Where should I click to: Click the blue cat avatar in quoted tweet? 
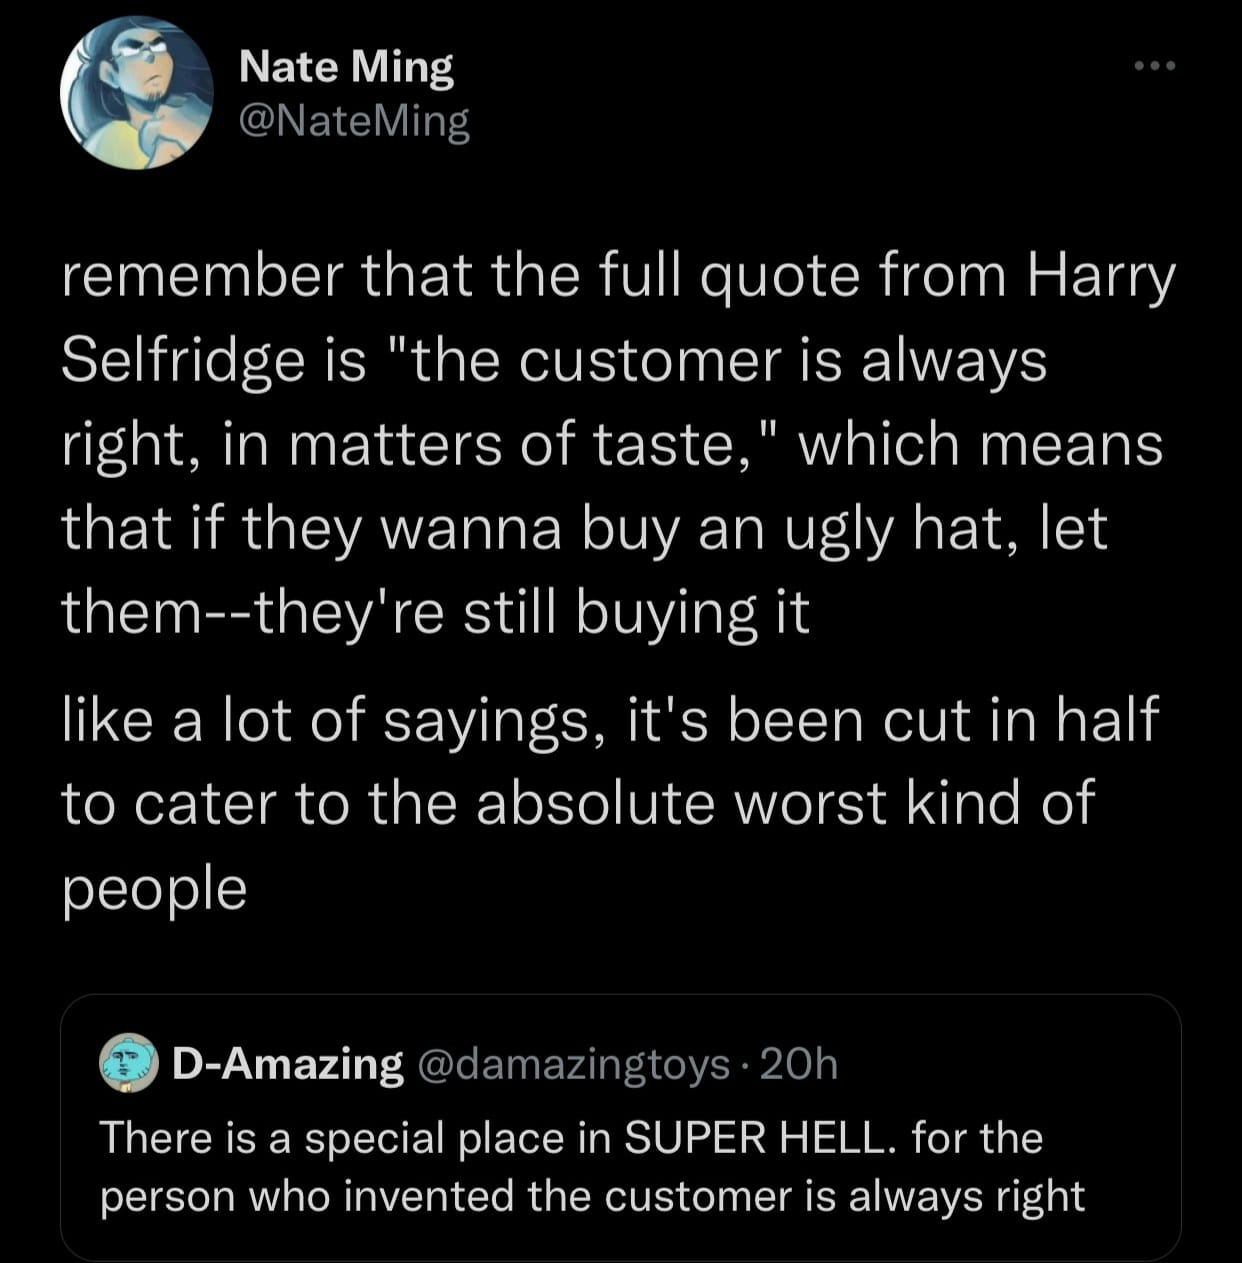(x=129, y=1064)
